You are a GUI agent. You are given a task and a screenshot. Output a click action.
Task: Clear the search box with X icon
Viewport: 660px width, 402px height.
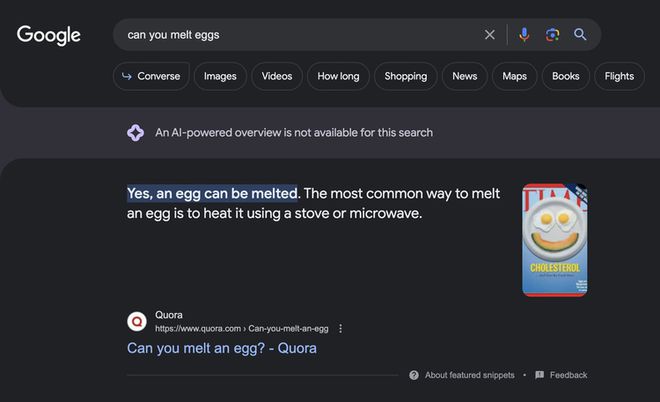[x=490, y=35]
